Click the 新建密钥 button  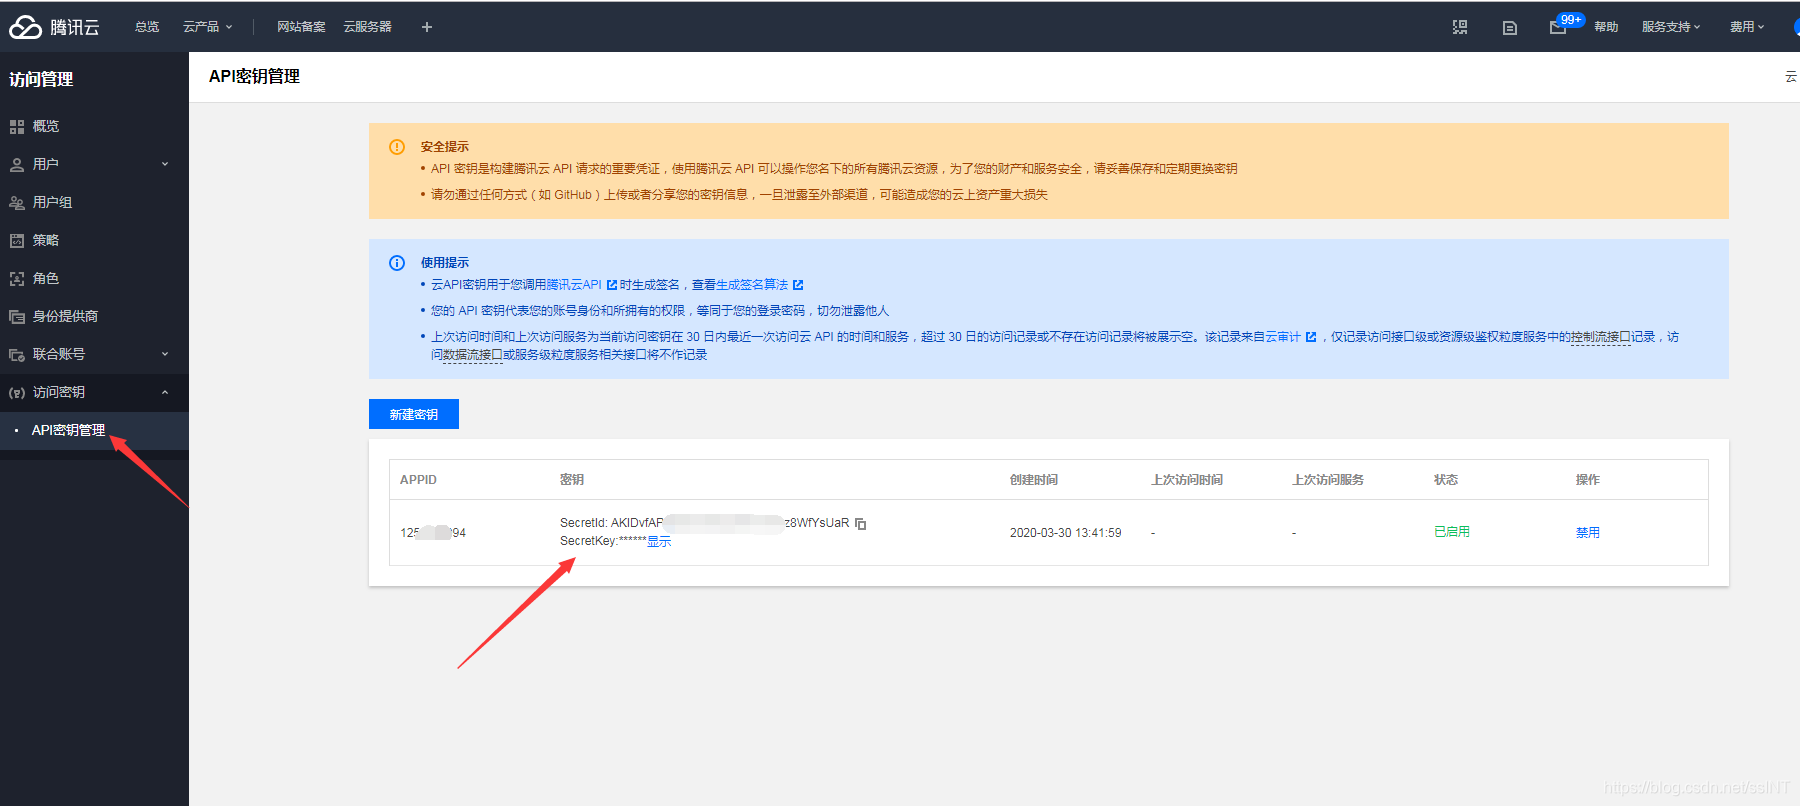click(x=414, y=414)
